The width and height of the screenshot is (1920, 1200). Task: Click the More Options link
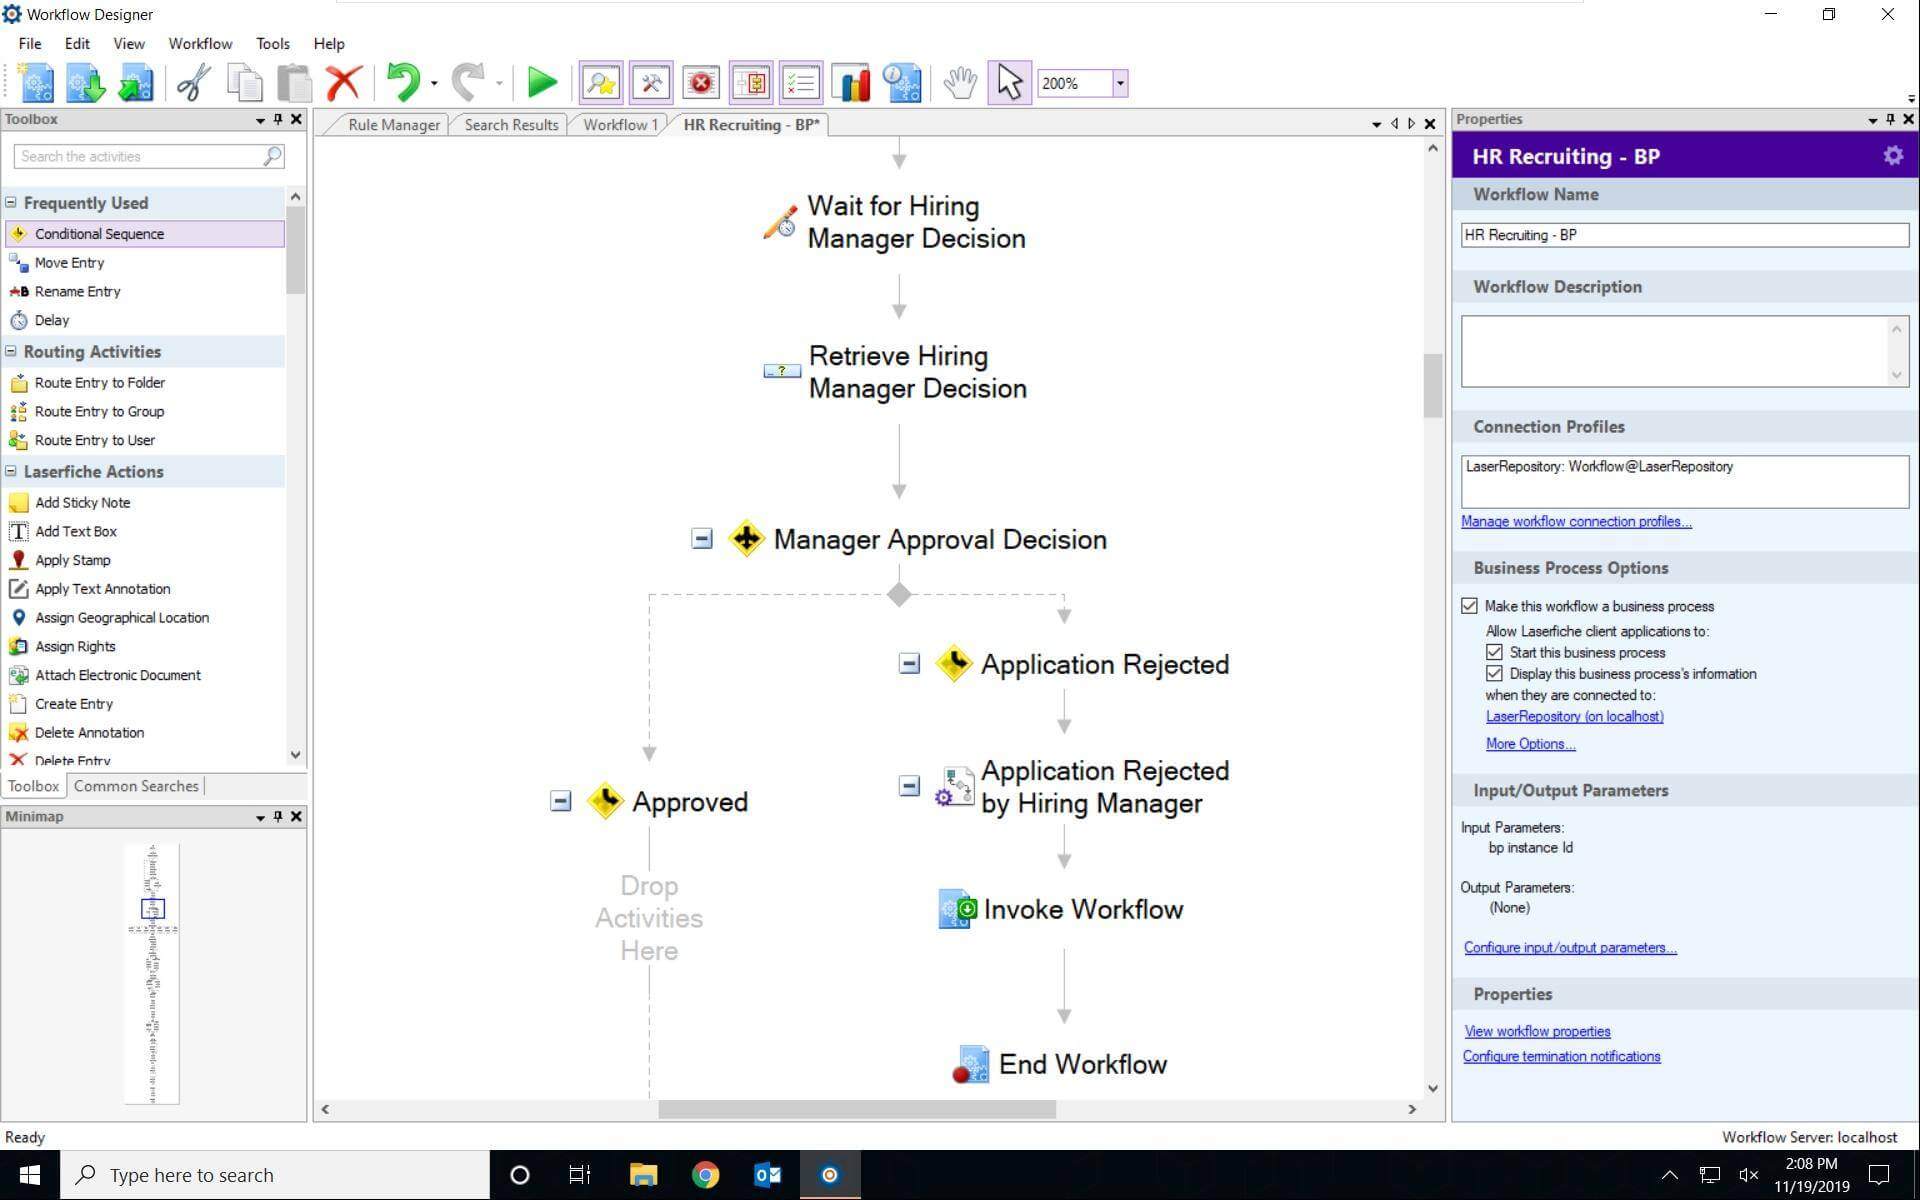point(1528,743)
